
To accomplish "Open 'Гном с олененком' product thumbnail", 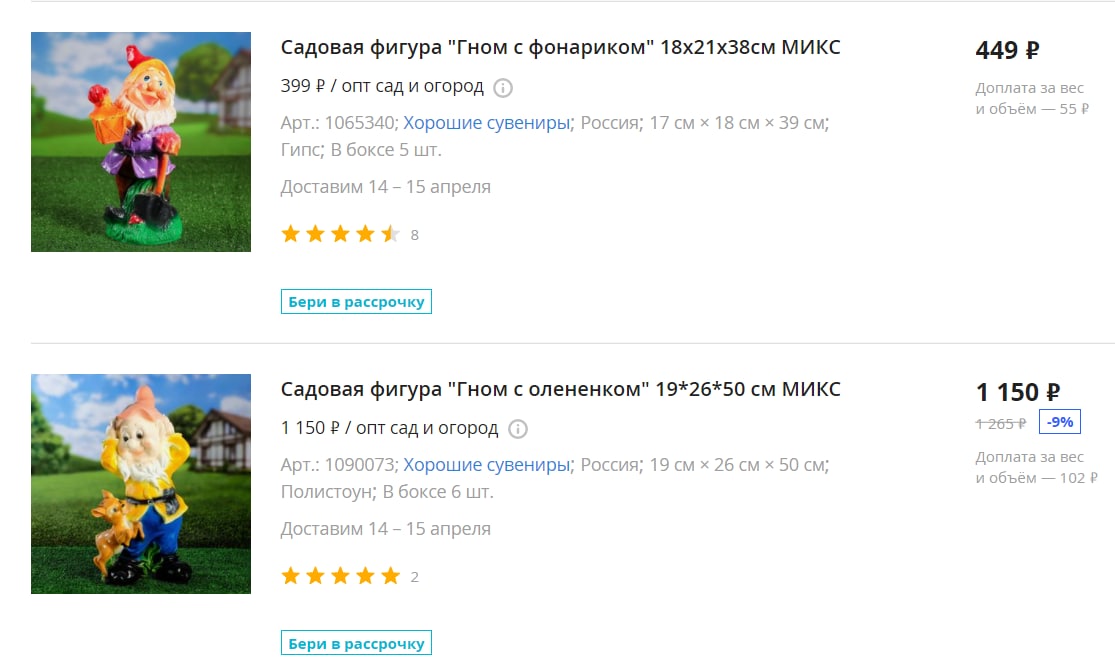I will point(141,484).
